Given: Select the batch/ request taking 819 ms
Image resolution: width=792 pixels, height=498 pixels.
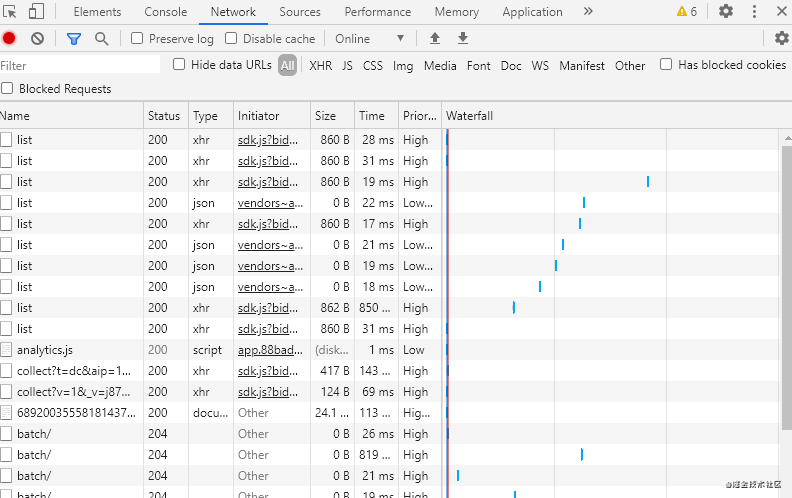Looking at the screenshot, I should tap(34, 455).
